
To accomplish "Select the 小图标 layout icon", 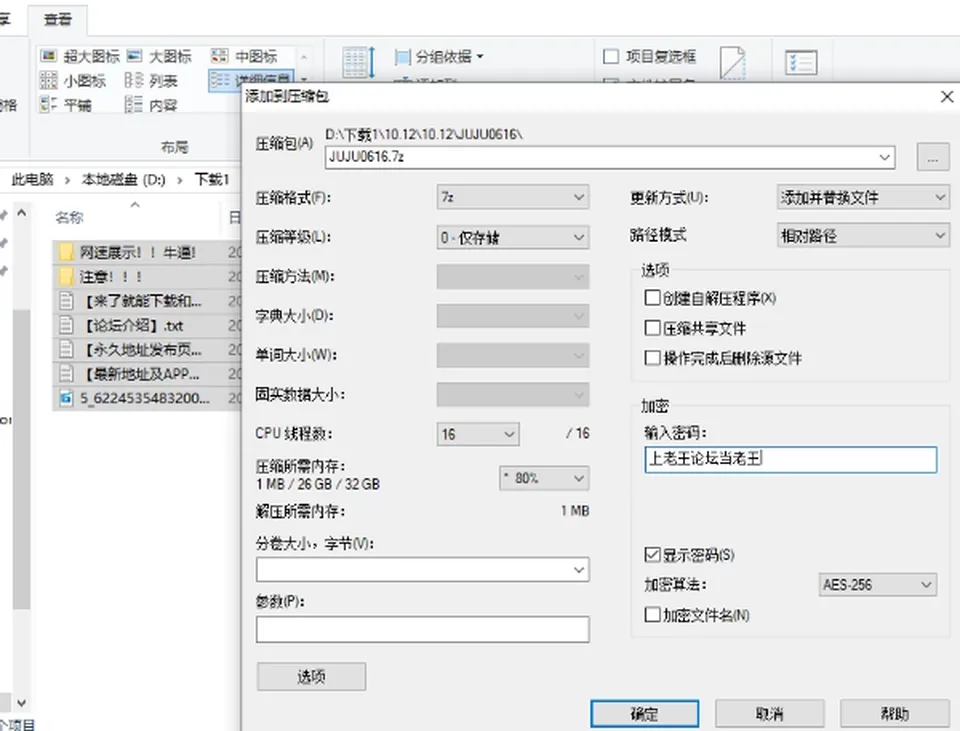I will click(48, 80).
